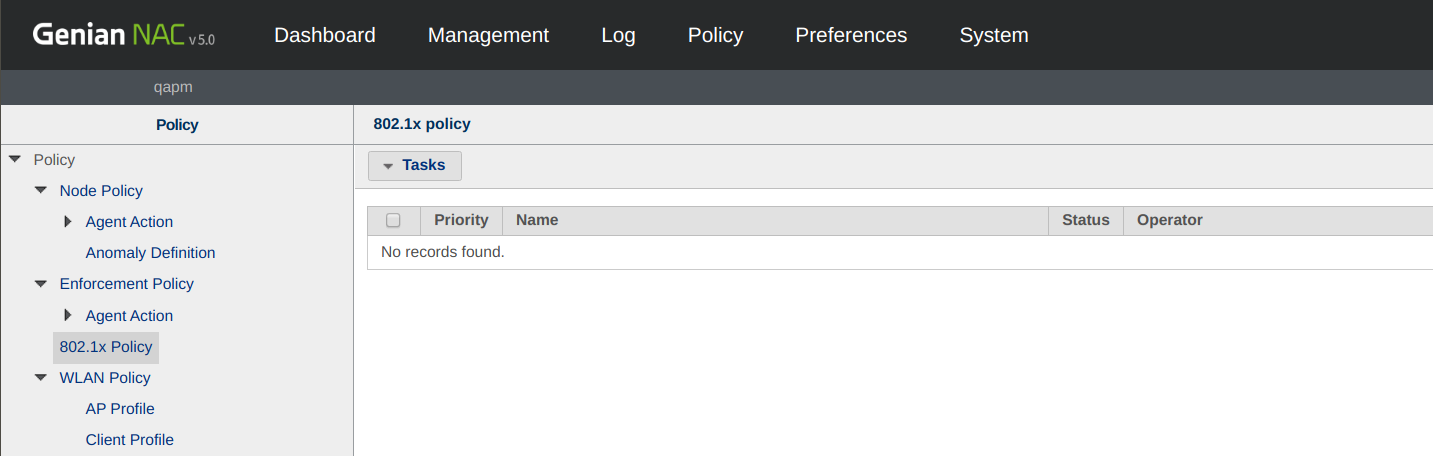The width and height of the screenshot is (1433, 456).
Task: Open Preferences in the top navigation
Action: [851, 35]
